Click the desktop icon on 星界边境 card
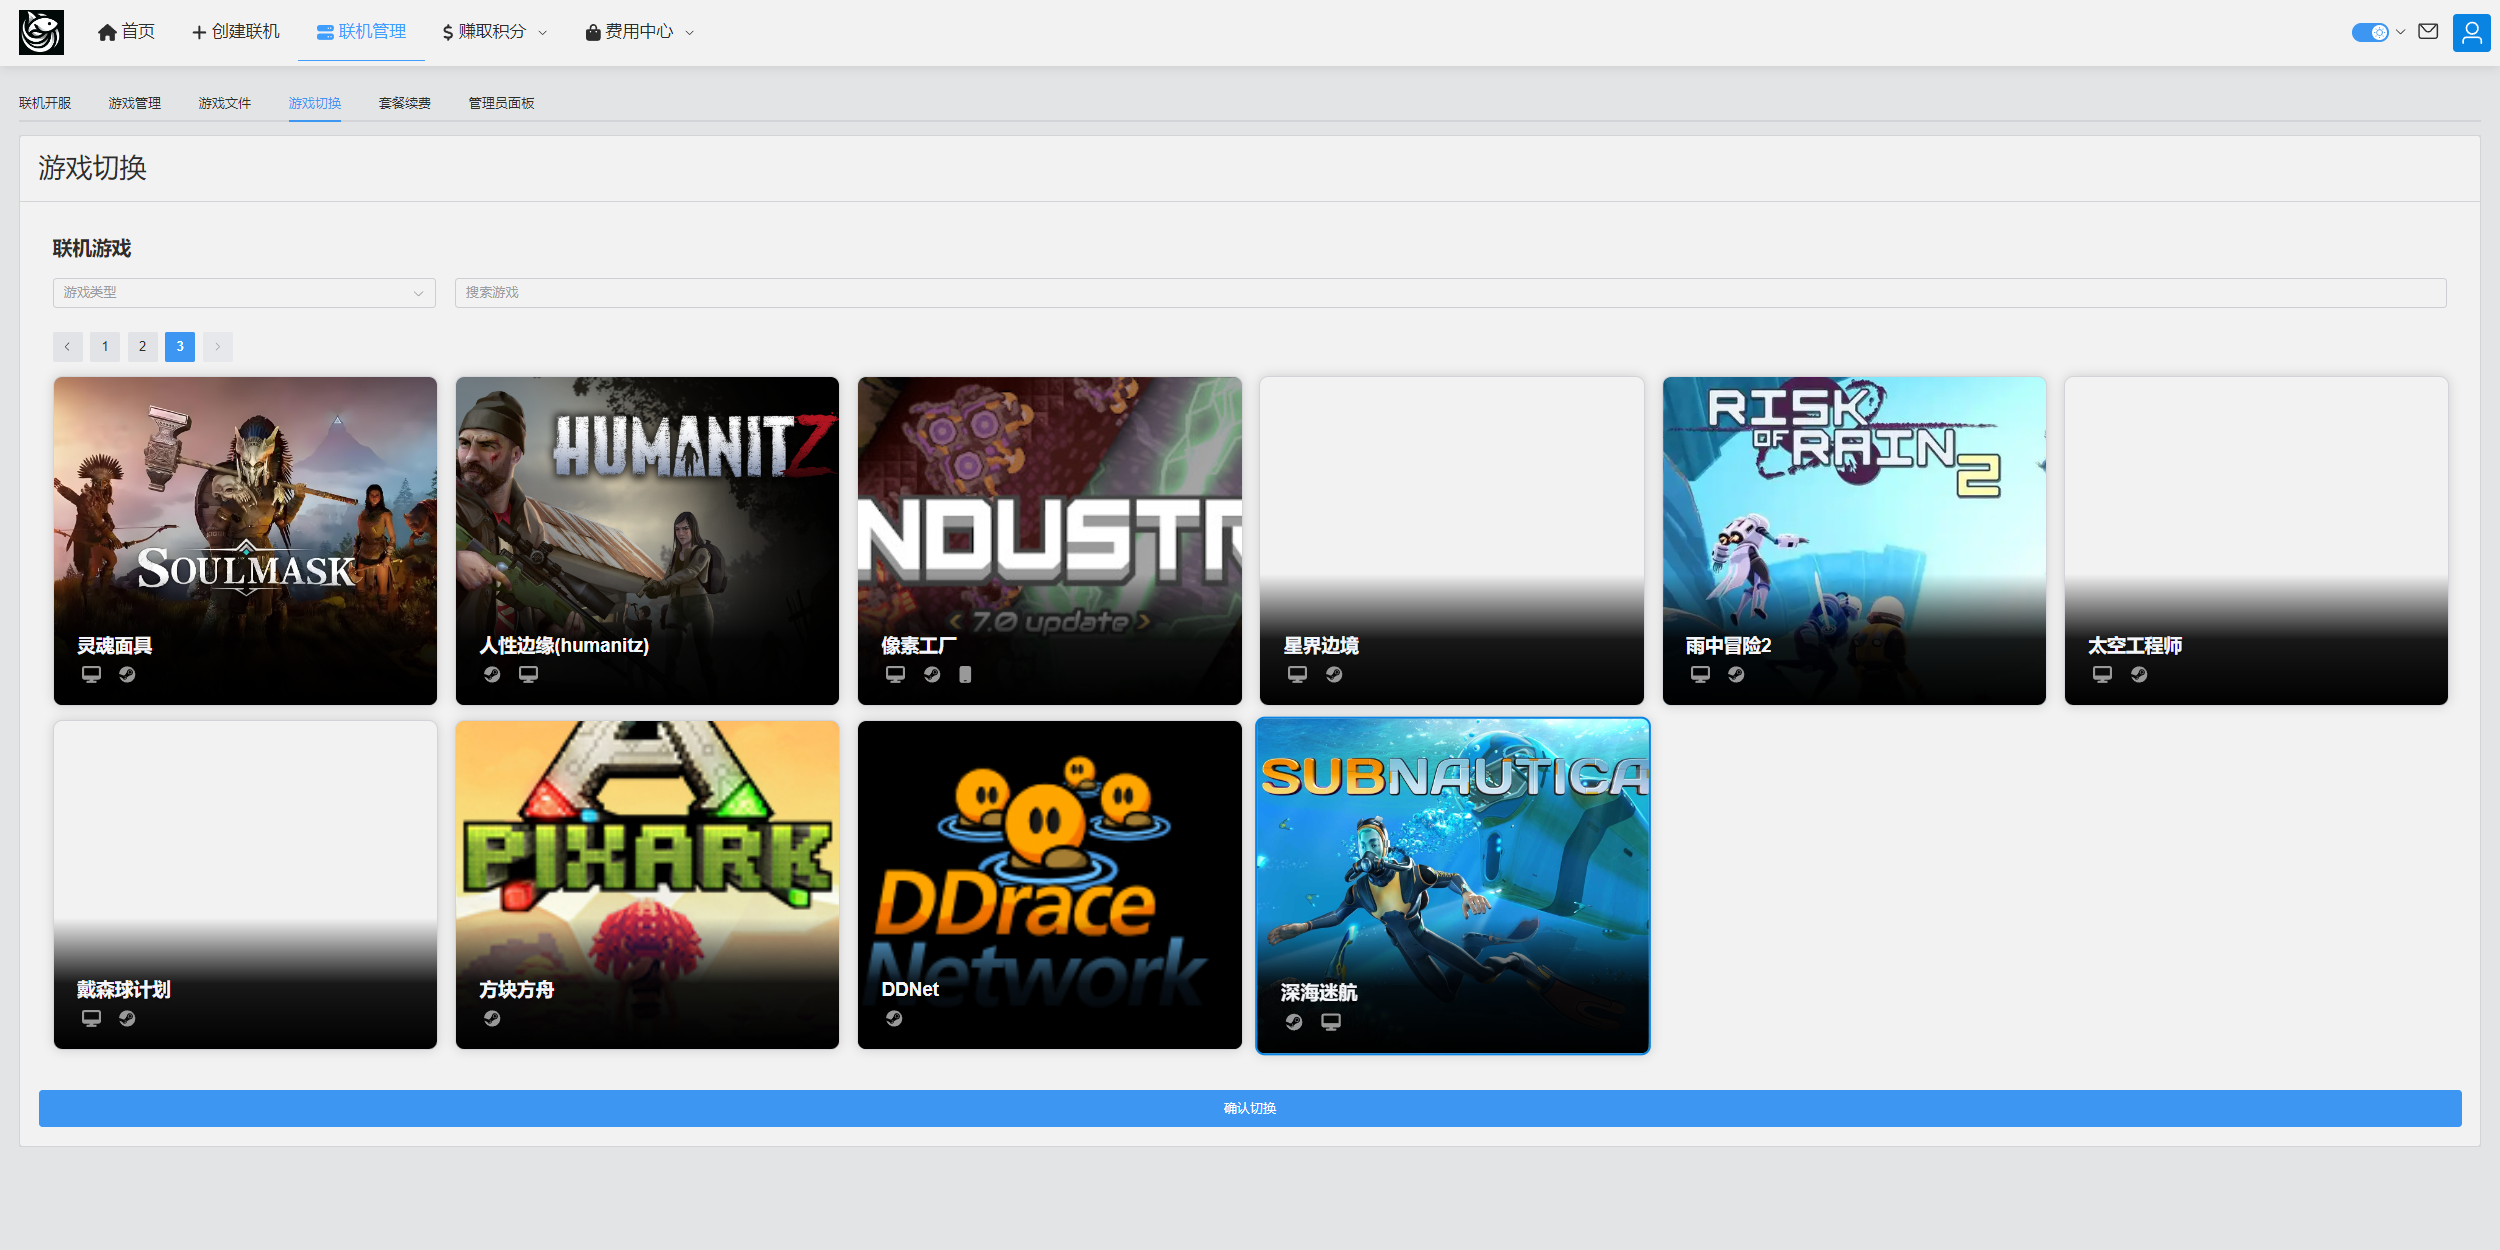Screen dimensions: 2500x1250 [1297, 675]
